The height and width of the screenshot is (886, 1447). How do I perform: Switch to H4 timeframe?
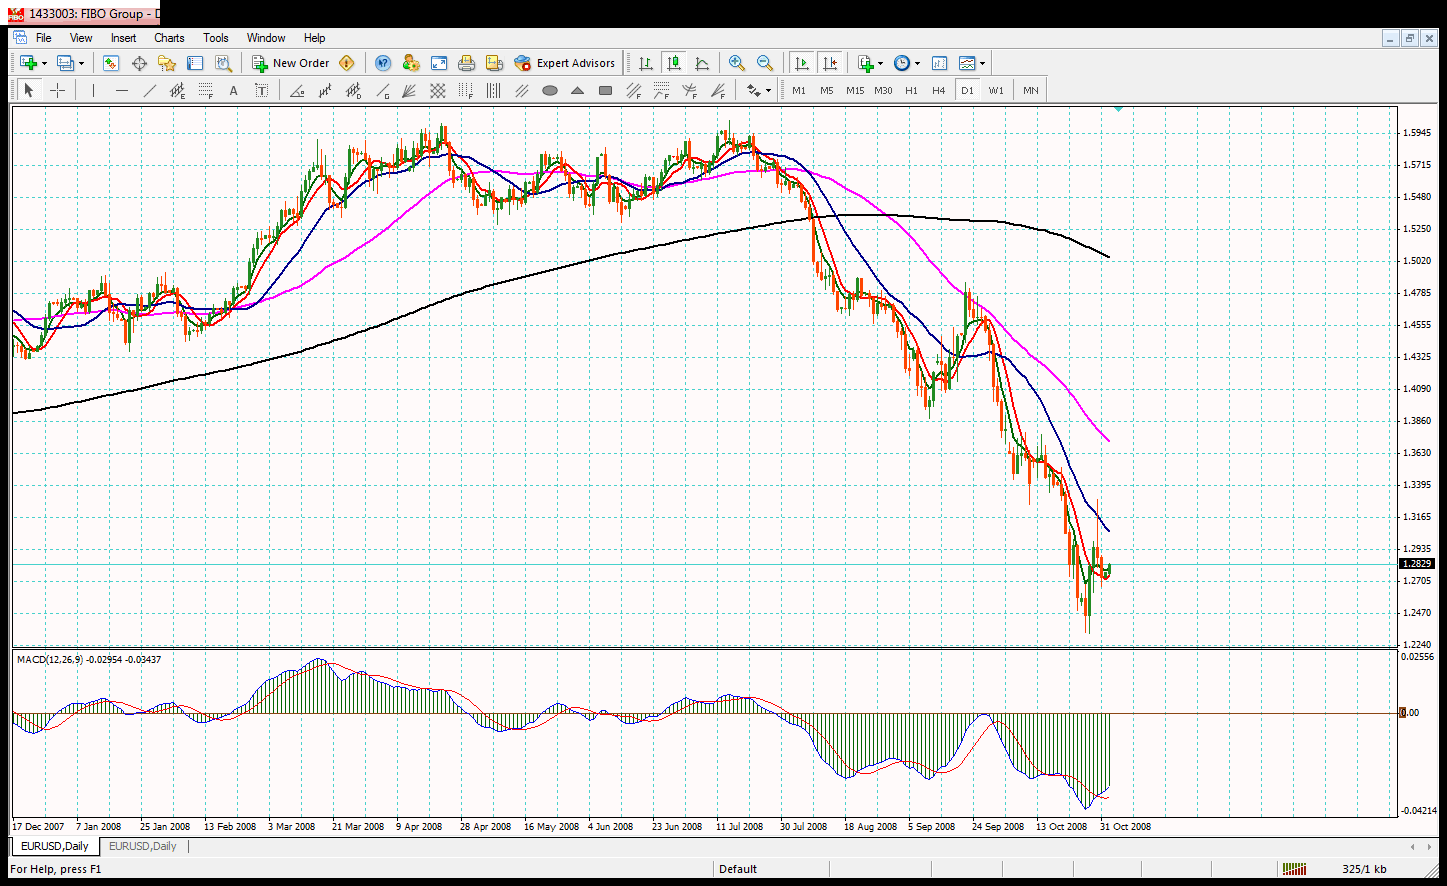tap(939, 90)
